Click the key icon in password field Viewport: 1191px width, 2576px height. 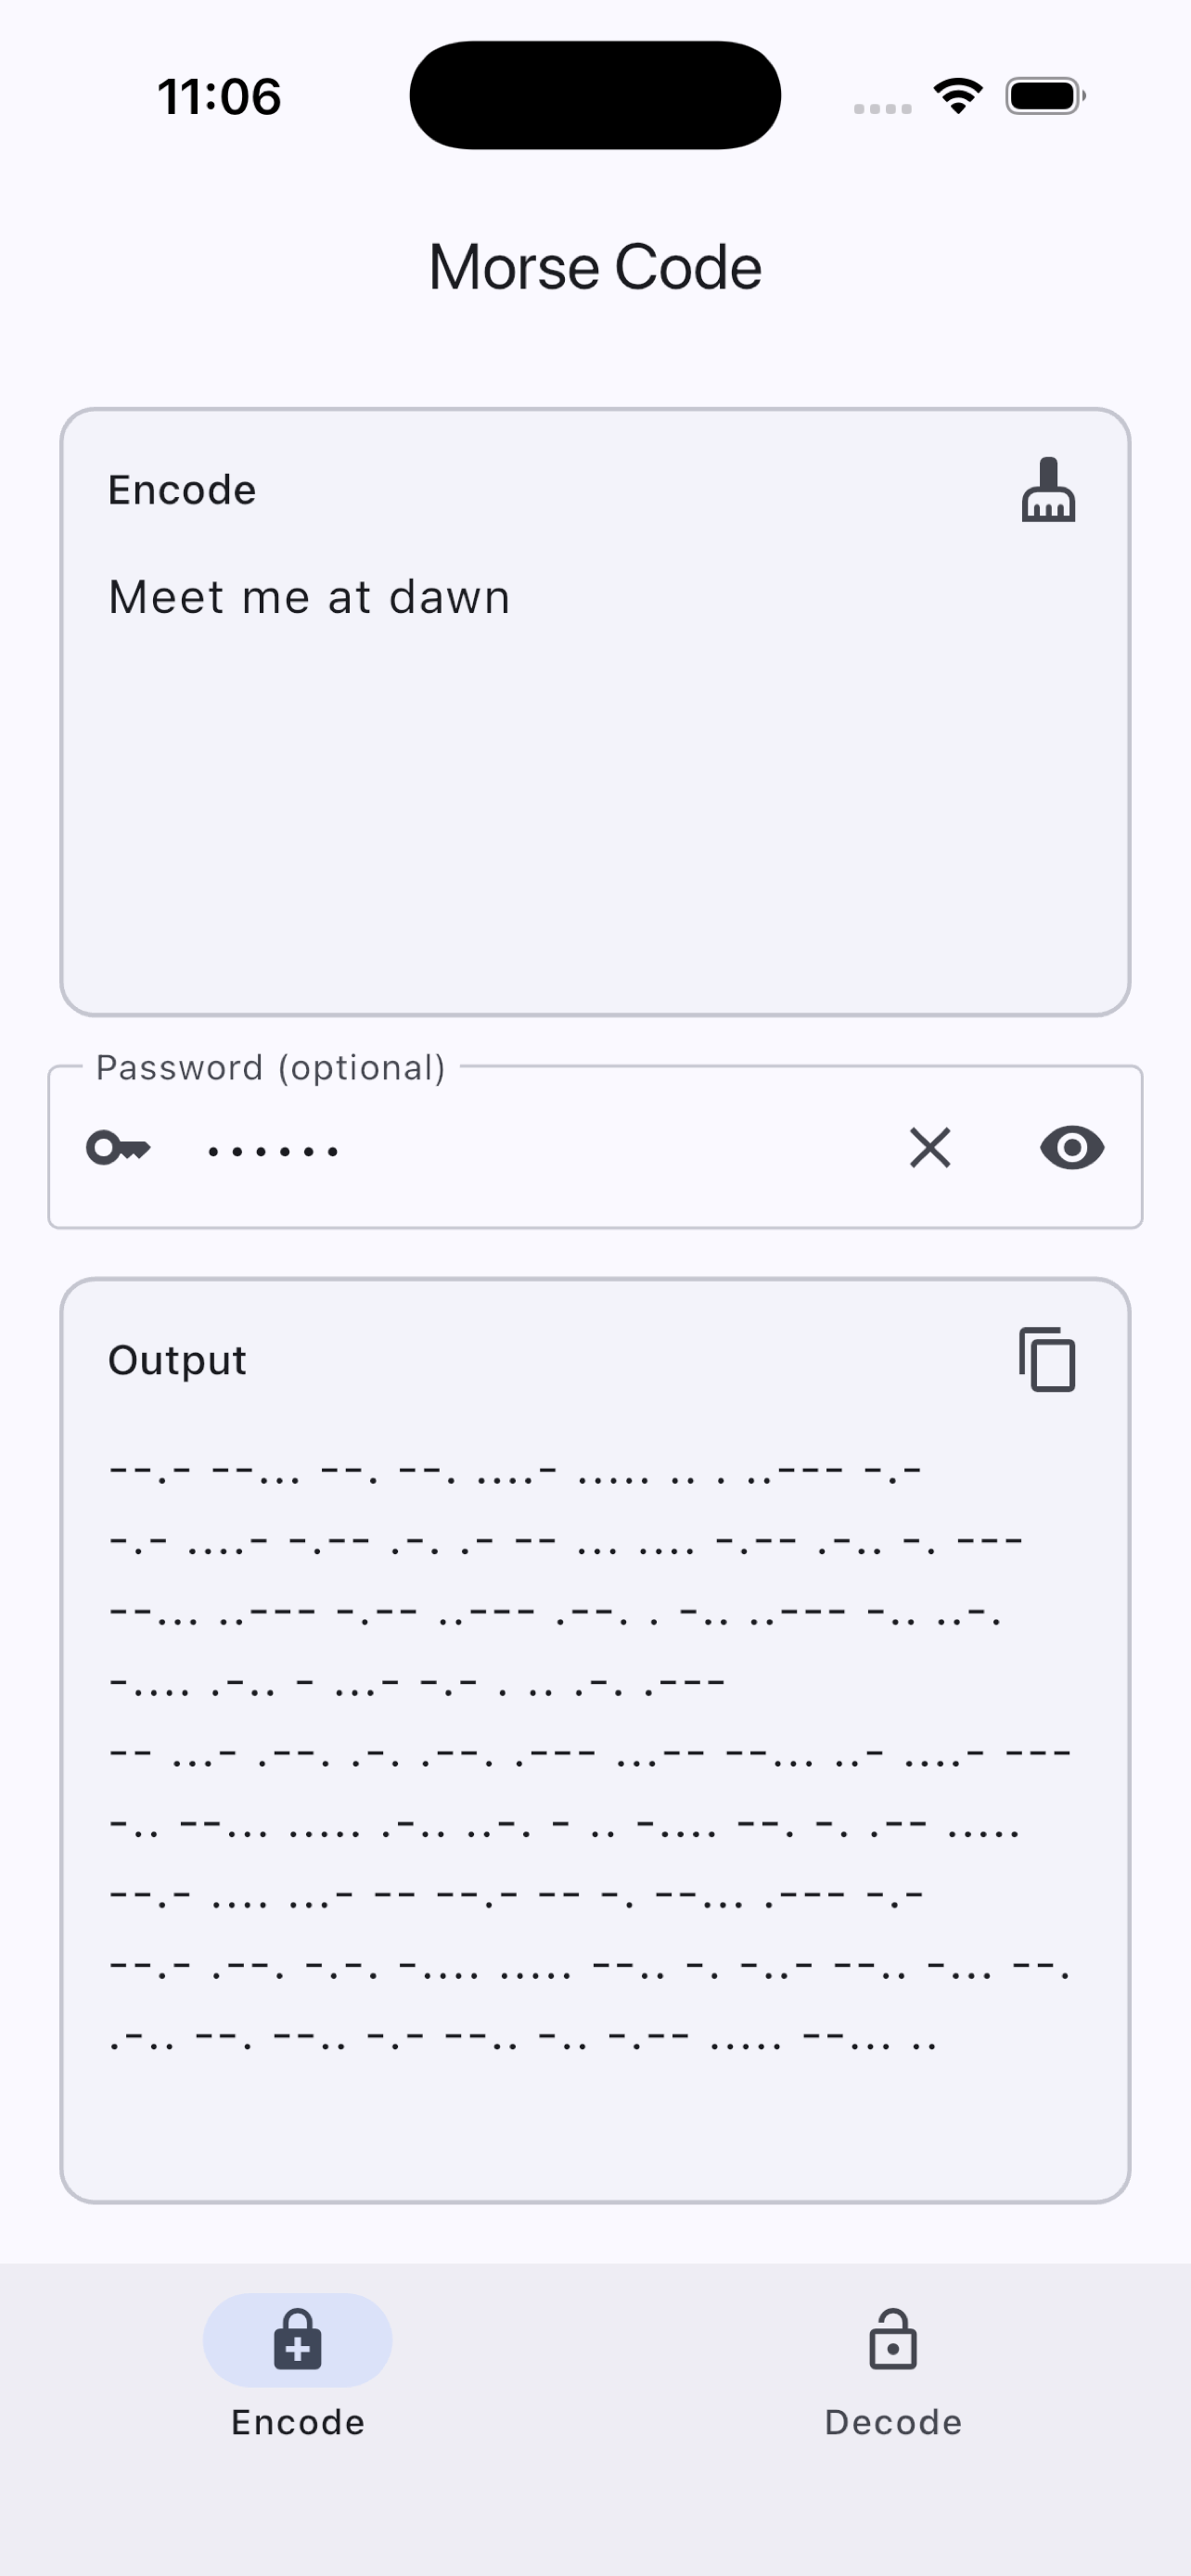(118, 1147)
